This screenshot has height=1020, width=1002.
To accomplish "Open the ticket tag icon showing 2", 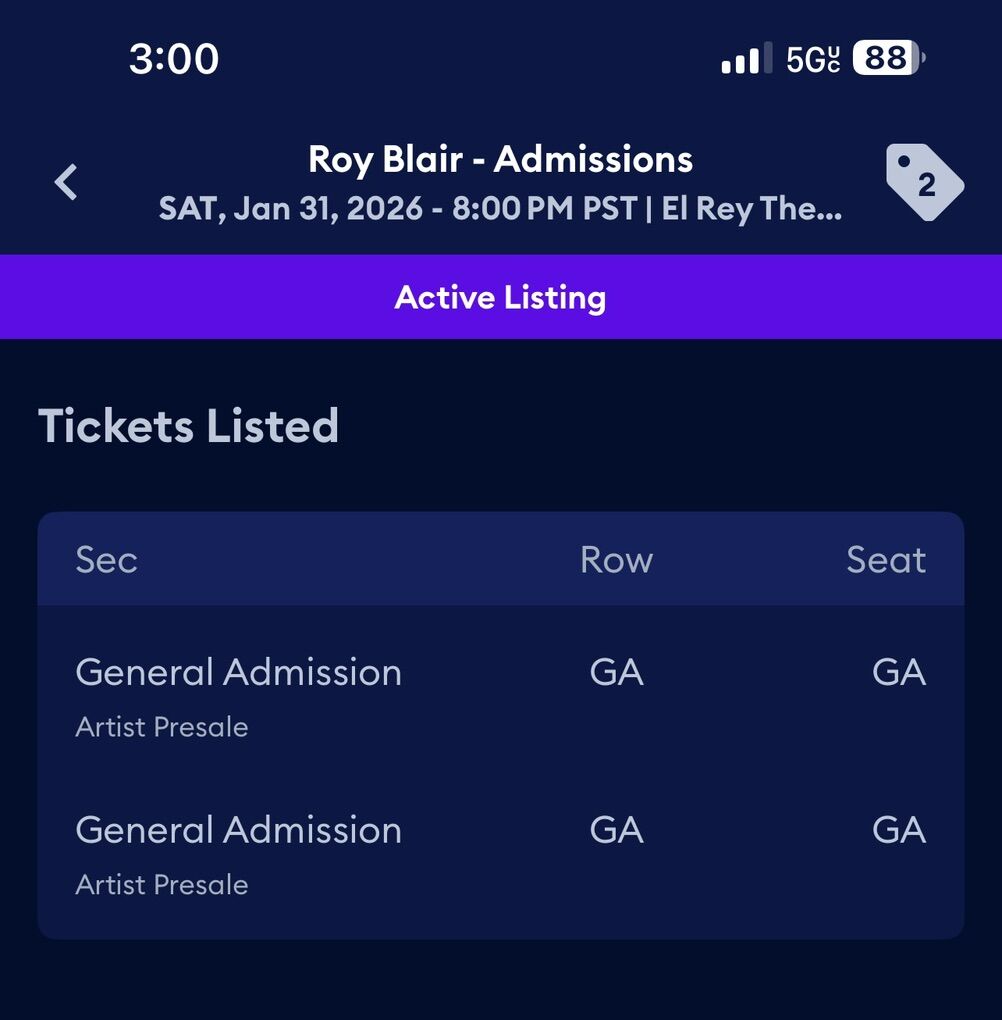I will 924,183.
